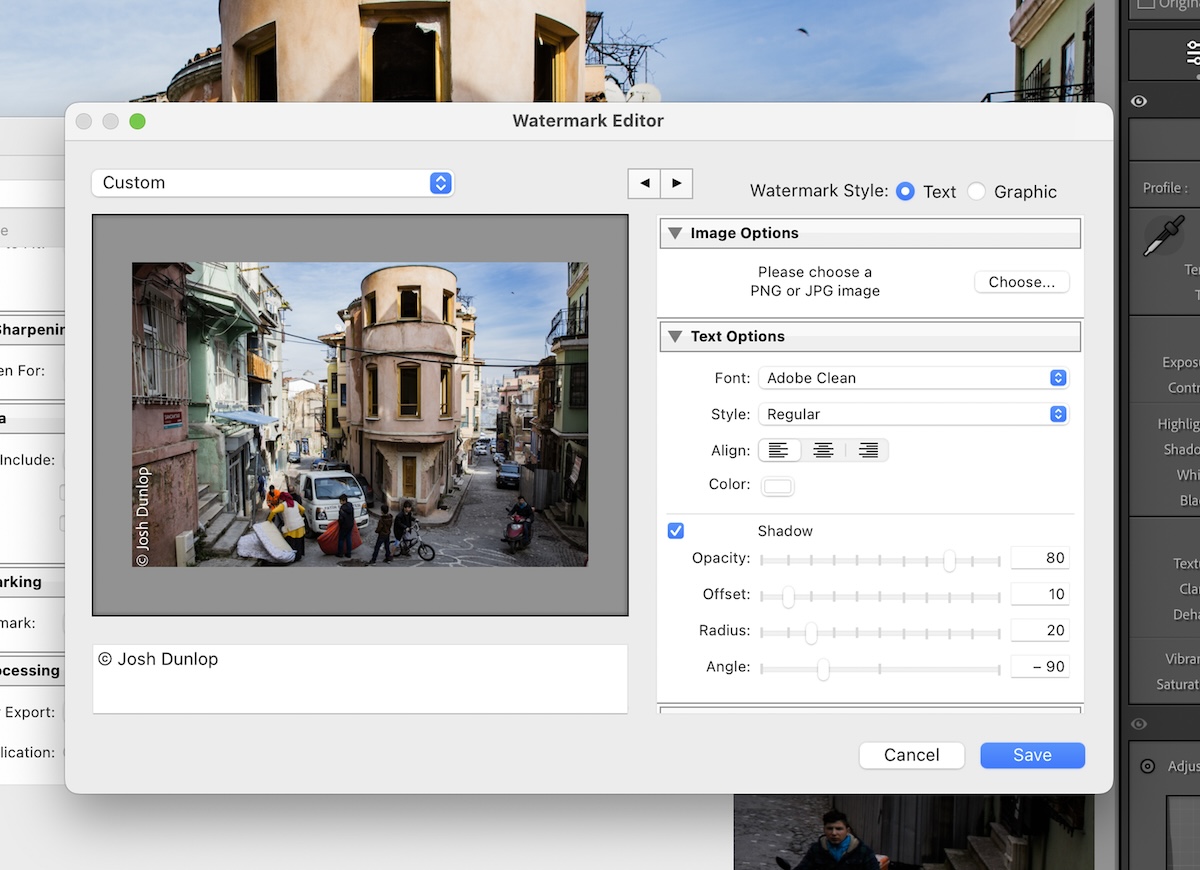Uncheck the Shadow checkbox
This screenshot has width=1200, height=870.
pyautogui.click(x=676, y=530)
